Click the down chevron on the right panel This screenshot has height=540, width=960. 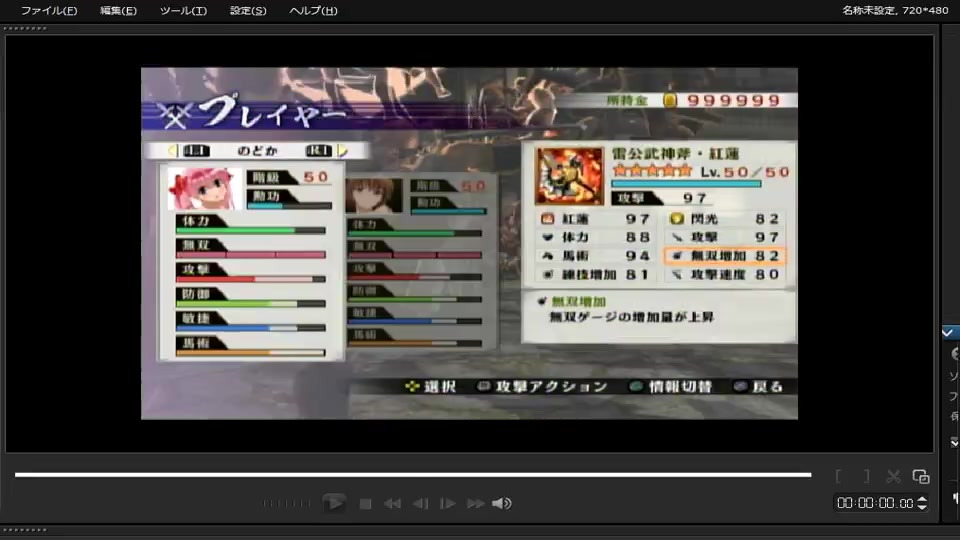954,442
